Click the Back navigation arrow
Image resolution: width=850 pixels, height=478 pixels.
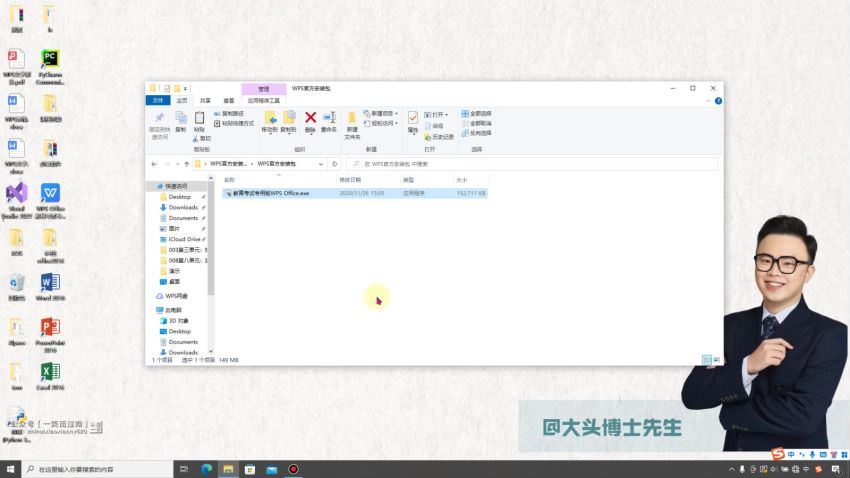coord(154,164)
